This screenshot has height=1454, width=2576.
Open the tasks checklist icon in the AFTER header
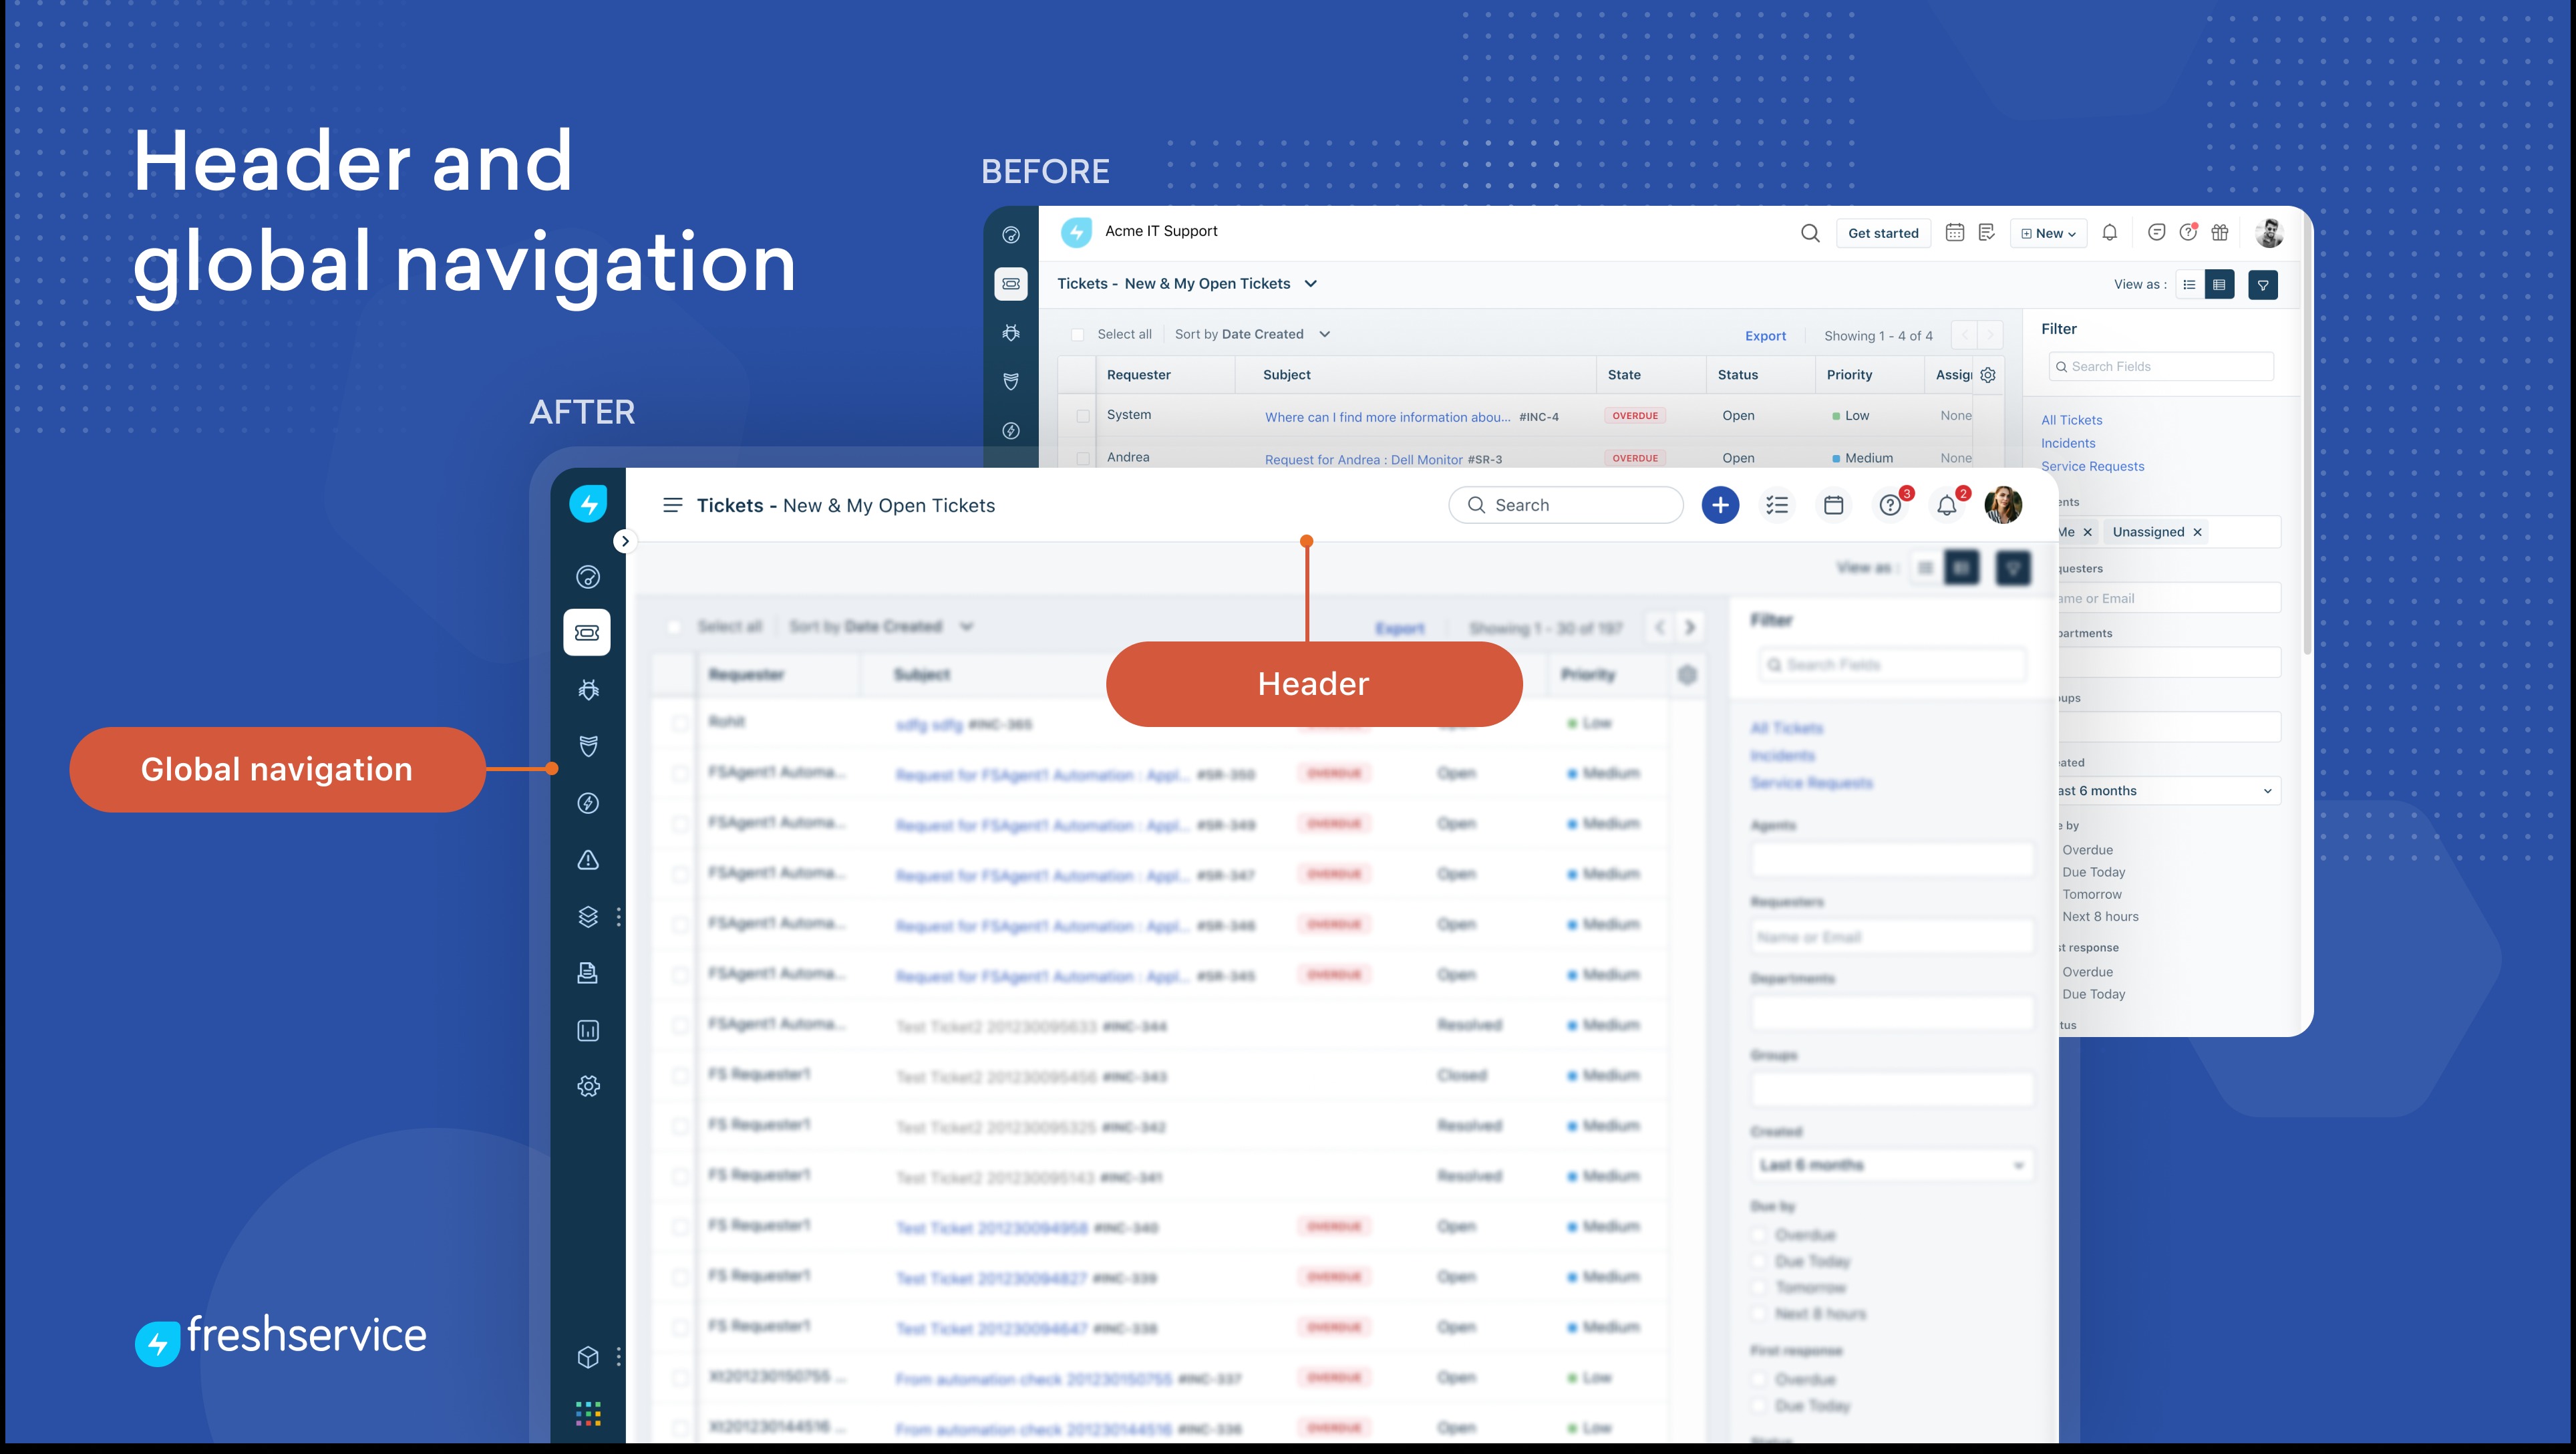[1777, 505]
